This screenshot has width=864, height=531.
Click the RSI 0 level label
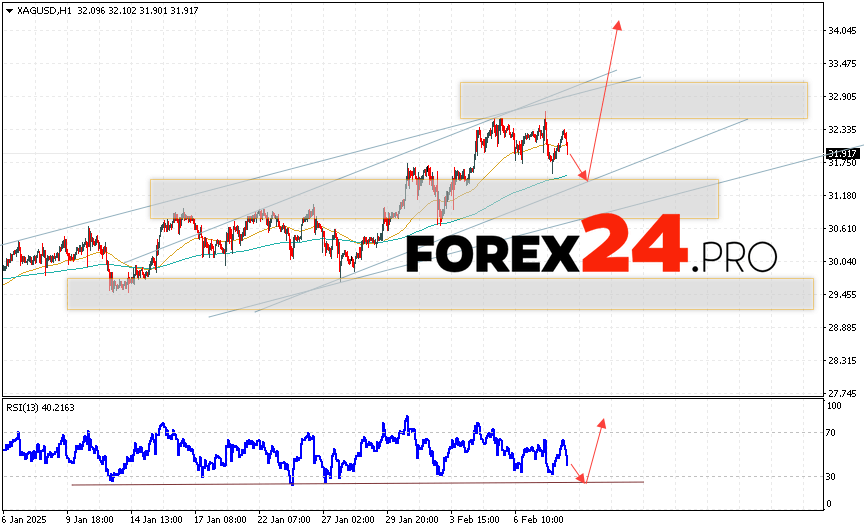coord(830,504)
